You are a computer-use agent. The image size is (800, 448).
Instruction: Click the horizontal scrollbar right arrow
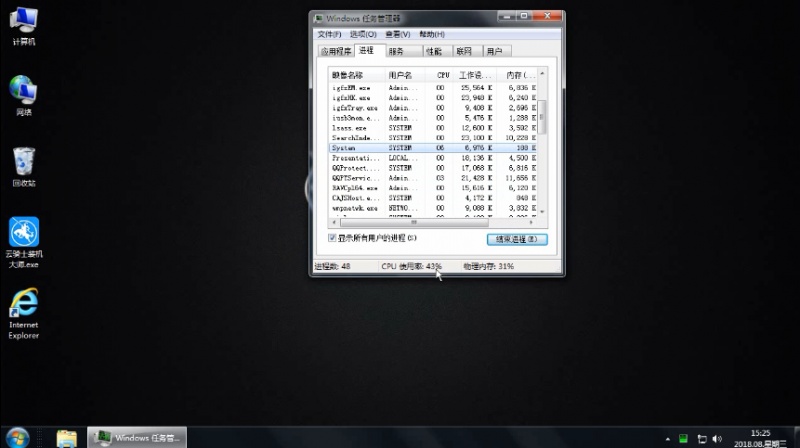[x=532, y=222]
